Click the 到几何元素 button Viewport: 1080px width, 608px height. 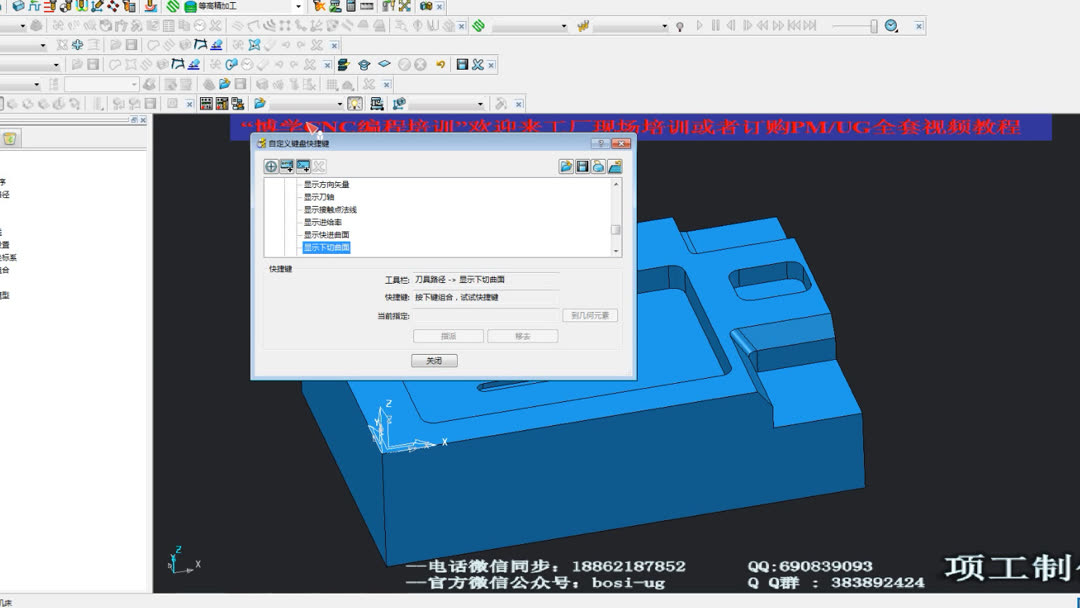(x=590, y=314)
